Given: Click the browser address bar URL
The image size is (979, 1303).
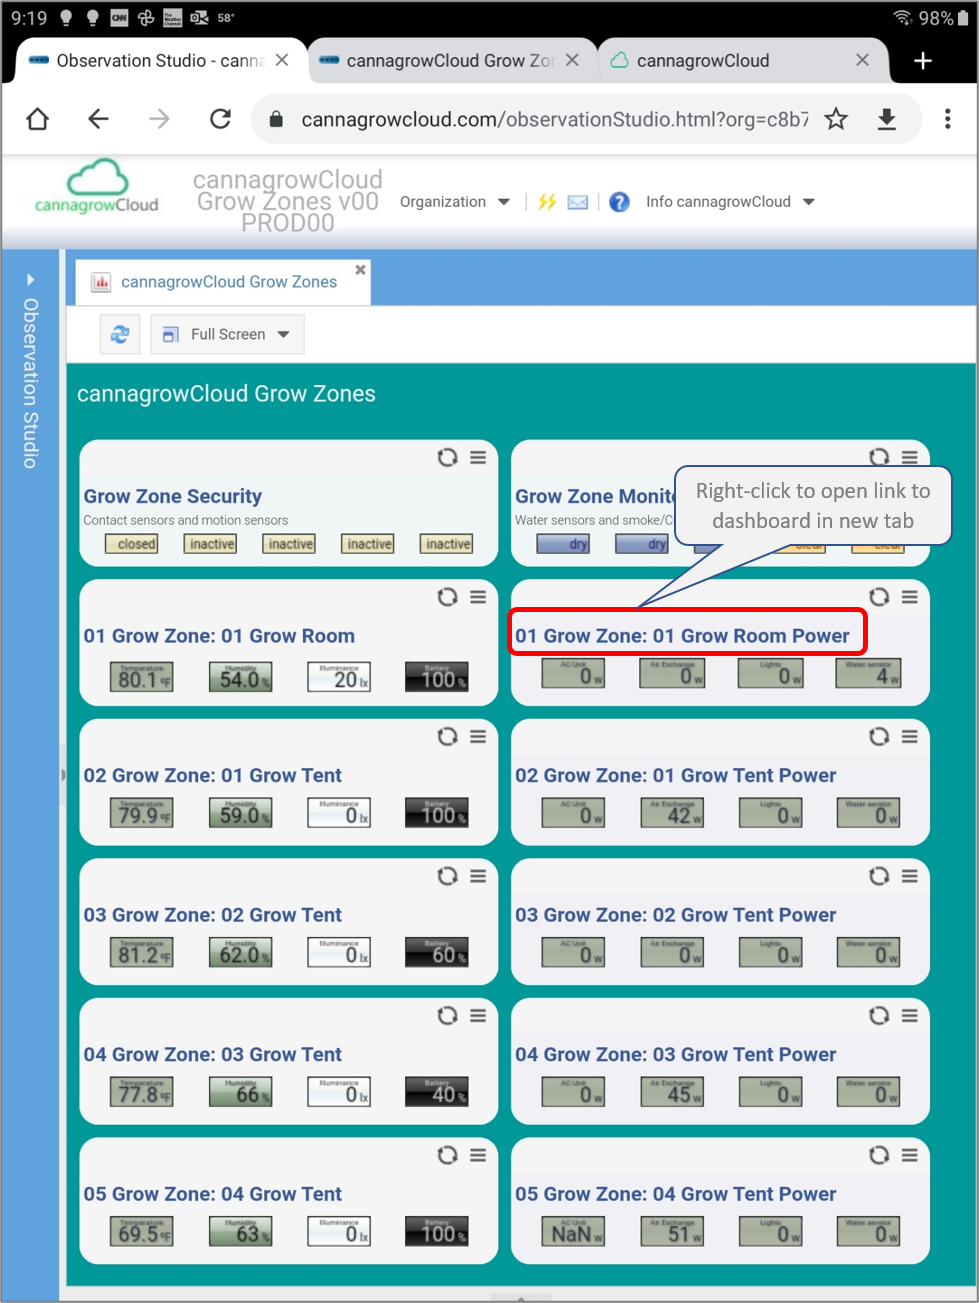Looking at the screenshot, I should tap(553, 120).
